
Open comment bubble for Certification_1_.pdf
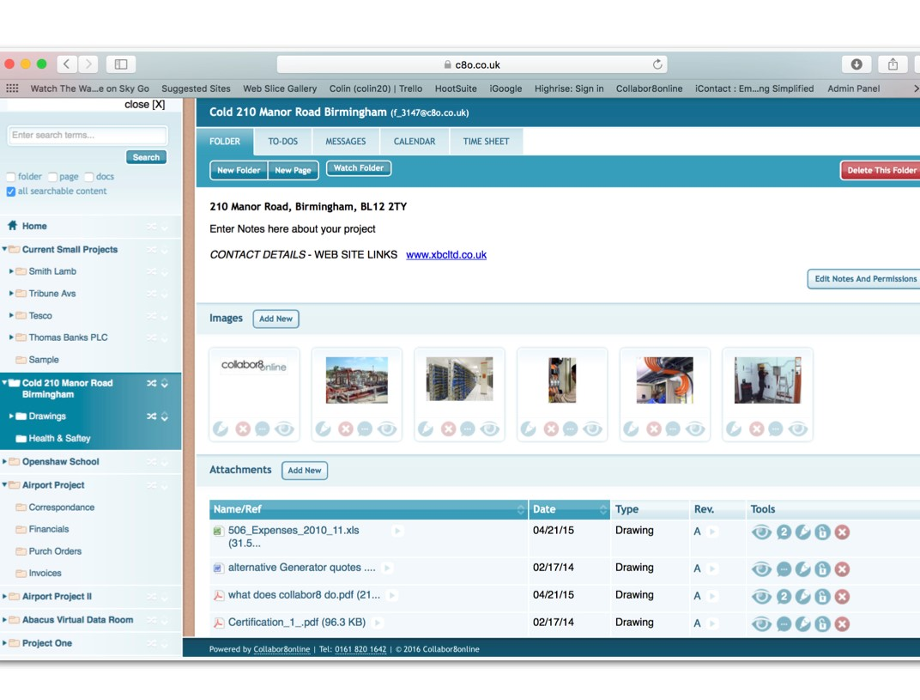(783, 624)
